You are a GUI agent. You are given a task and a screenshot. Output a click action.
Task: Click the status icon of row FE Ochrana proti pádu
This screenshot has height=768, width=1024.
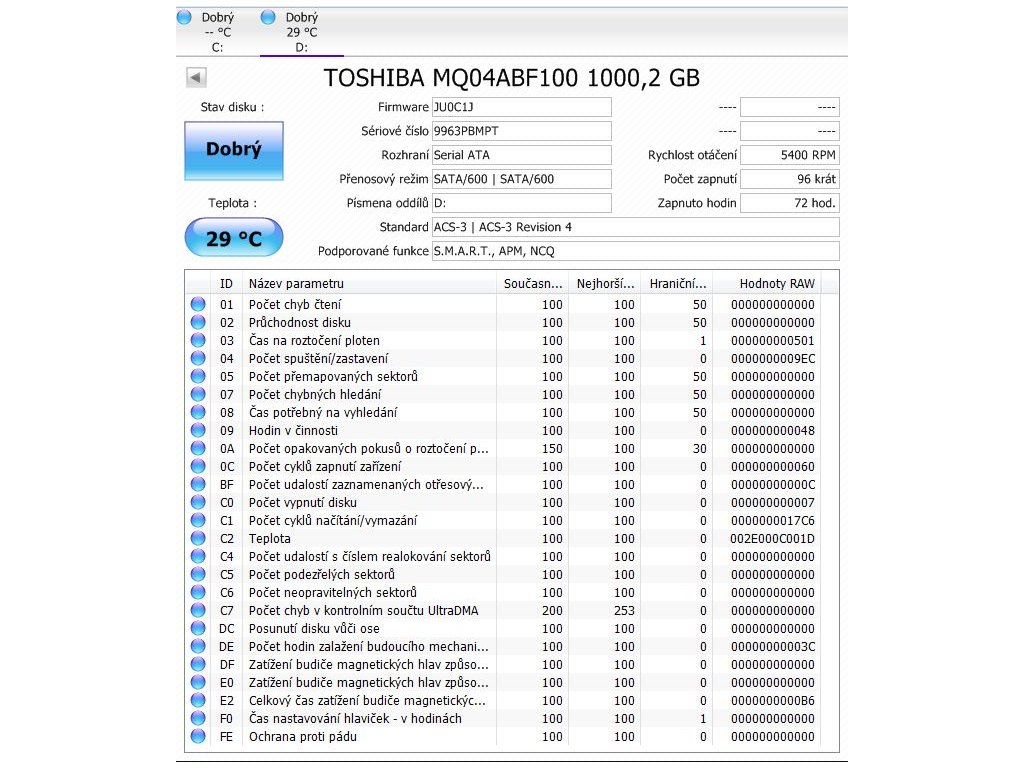(x=198, y=737)
